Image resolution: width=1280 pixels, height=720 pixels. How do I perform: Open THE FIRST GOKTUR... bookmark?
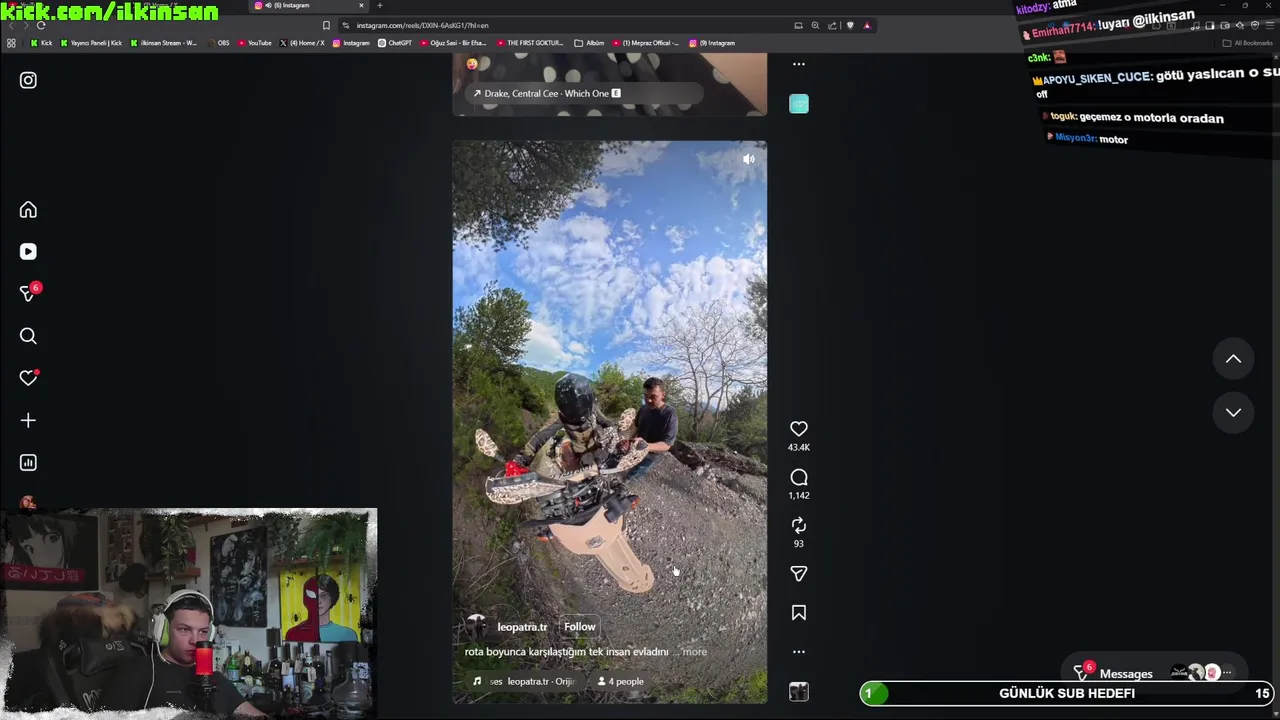coord(530,43)
